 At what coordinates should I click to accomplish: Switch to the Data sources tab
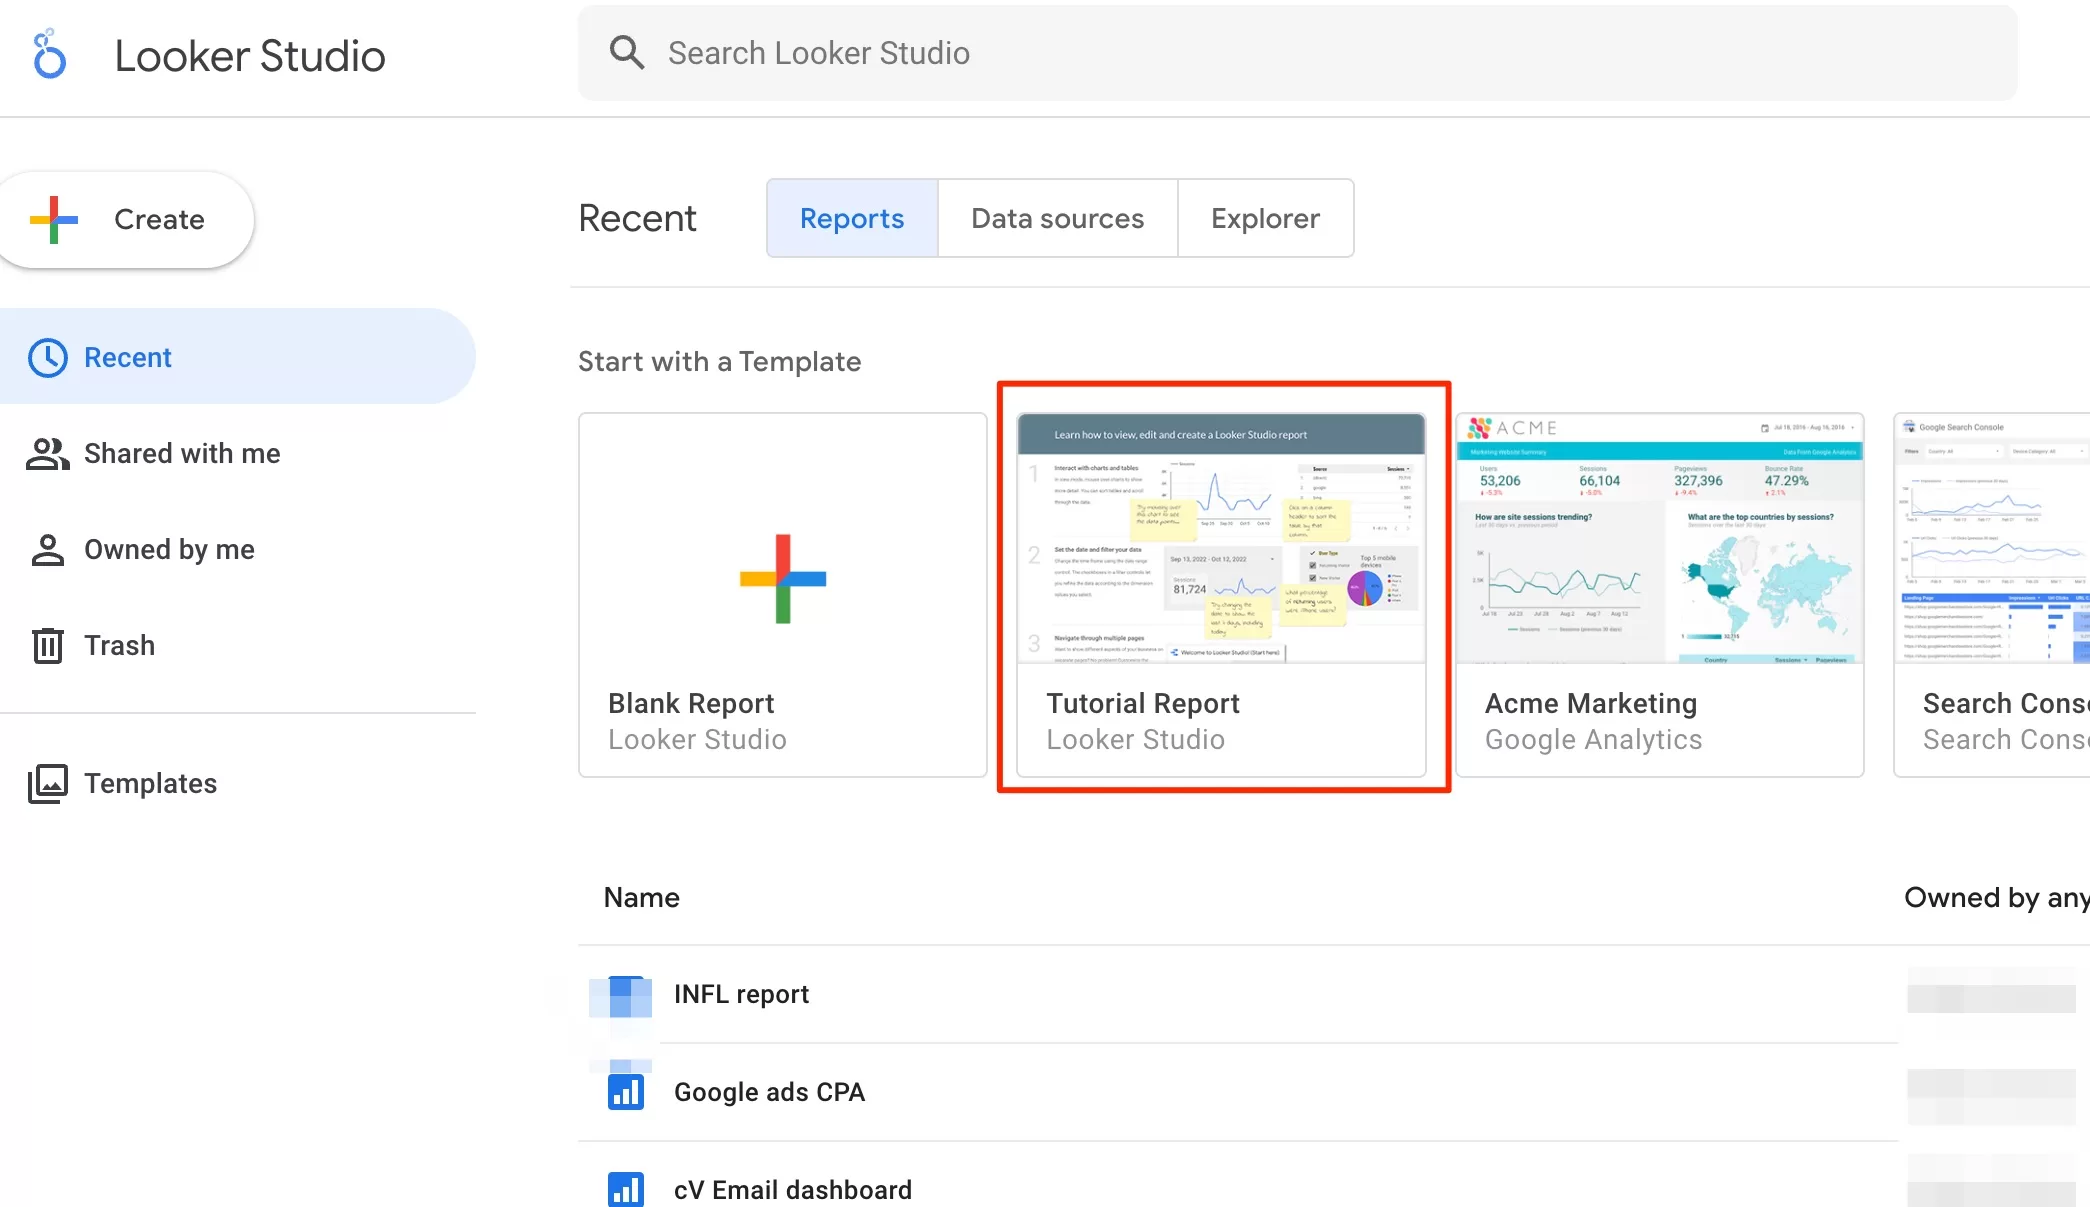pyautogui.click(x=1057, y=218)
